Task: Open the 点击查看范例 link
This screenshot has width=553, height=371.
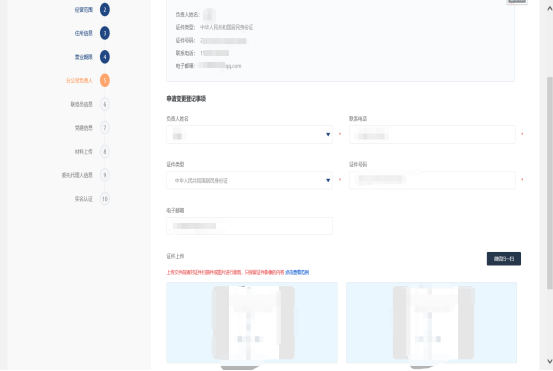Action: [x=297, y=272]
